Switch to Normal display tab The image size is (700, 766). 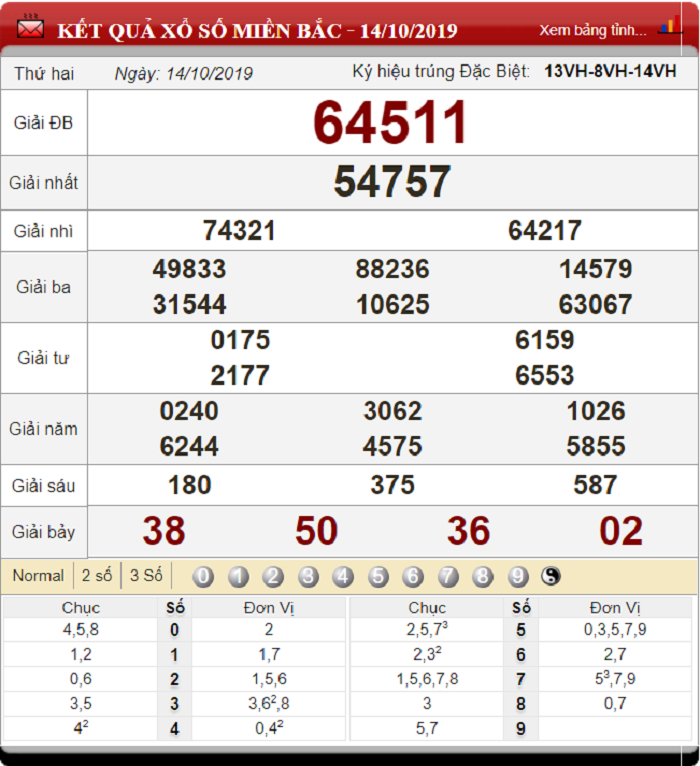[x=38, y=575]
